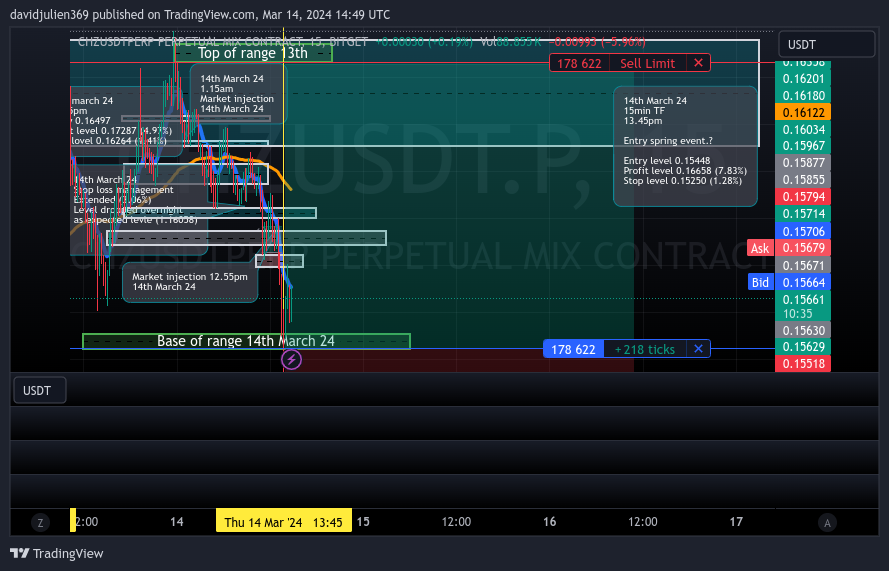Select the gray 0.15877 price label
Viewport: 889px width, 571px height.
(x=803, y=163)
